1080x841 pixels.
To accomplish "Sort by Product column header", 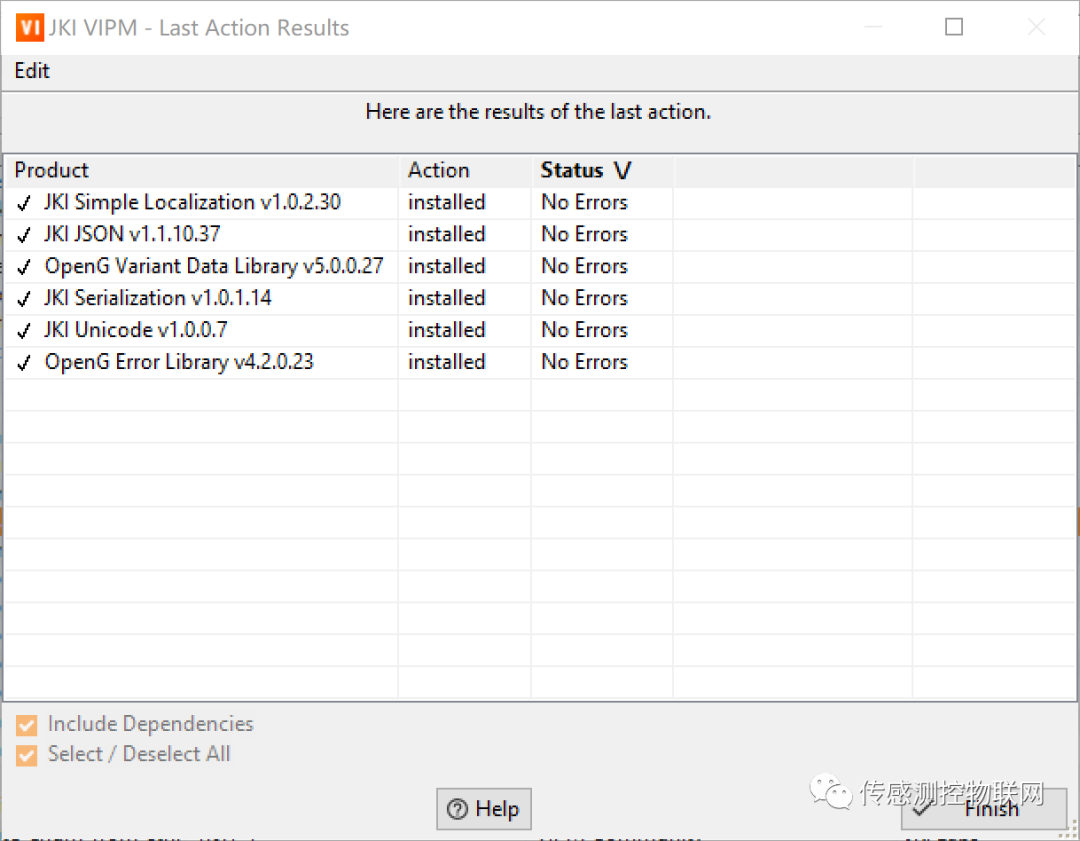I will click(202, 170).
